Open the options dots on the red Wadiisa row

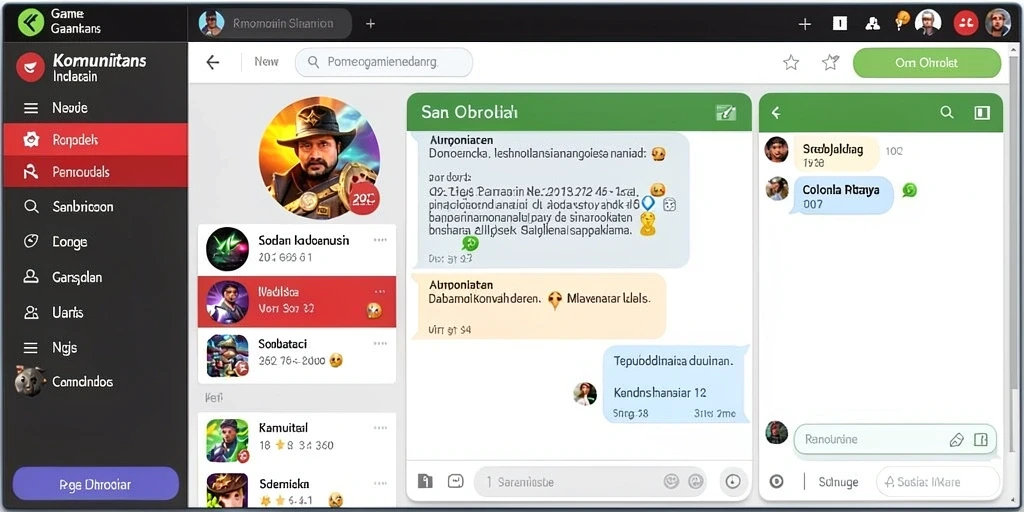pos(380,291)
